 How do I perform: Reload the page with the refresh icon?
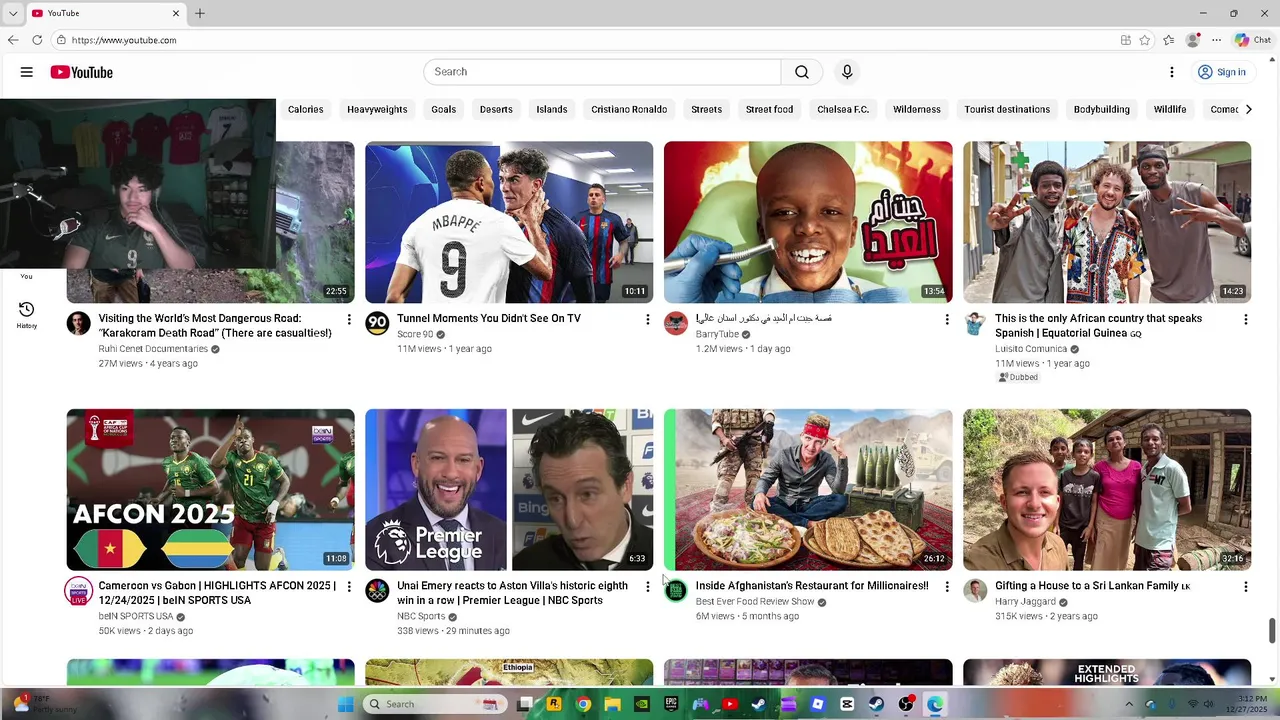[x=37, y=40]
